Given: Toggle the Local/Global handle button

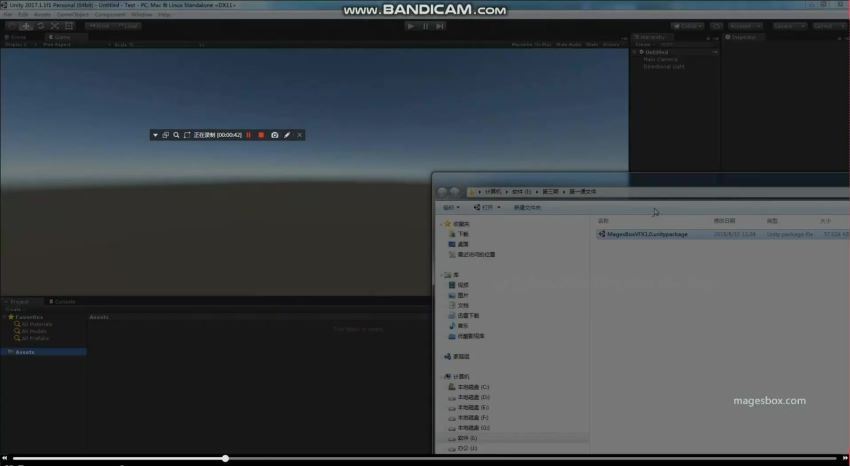Looking at the screenshot, I should tap(128, 26).
